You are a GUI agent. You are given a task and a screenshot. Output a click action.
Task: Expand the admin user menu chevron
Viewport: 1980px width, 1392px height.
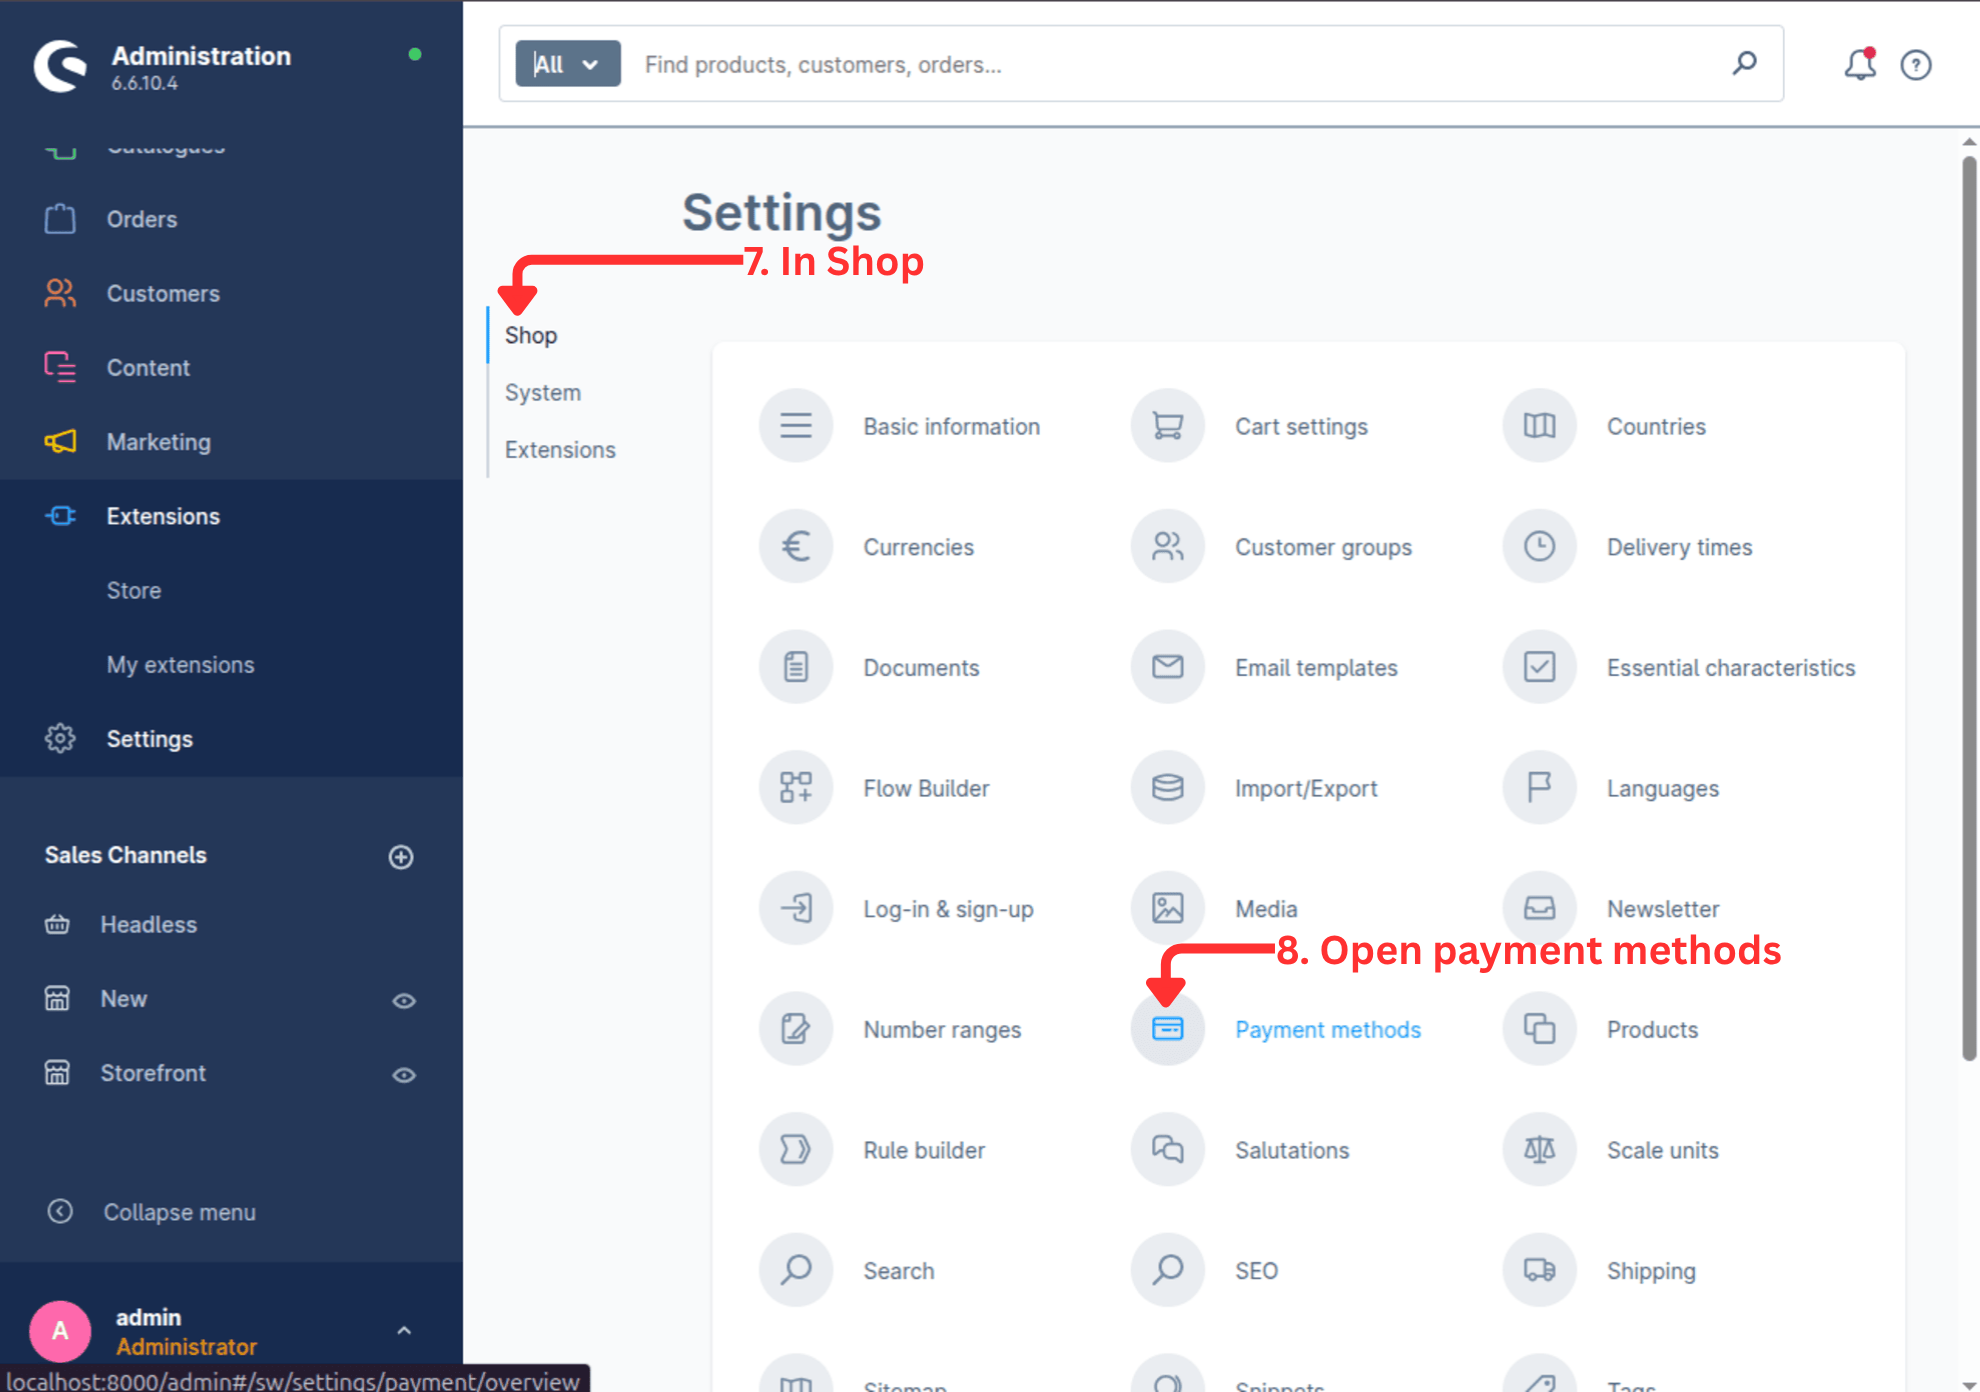pyautogui.click(x=404, y=1331)
